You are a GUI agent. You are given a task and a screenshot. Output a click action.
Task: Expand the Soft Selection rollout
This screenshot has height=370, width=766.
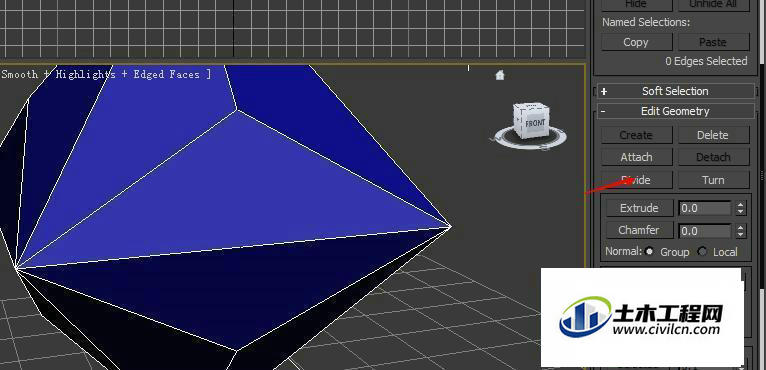tap(676, 91)
